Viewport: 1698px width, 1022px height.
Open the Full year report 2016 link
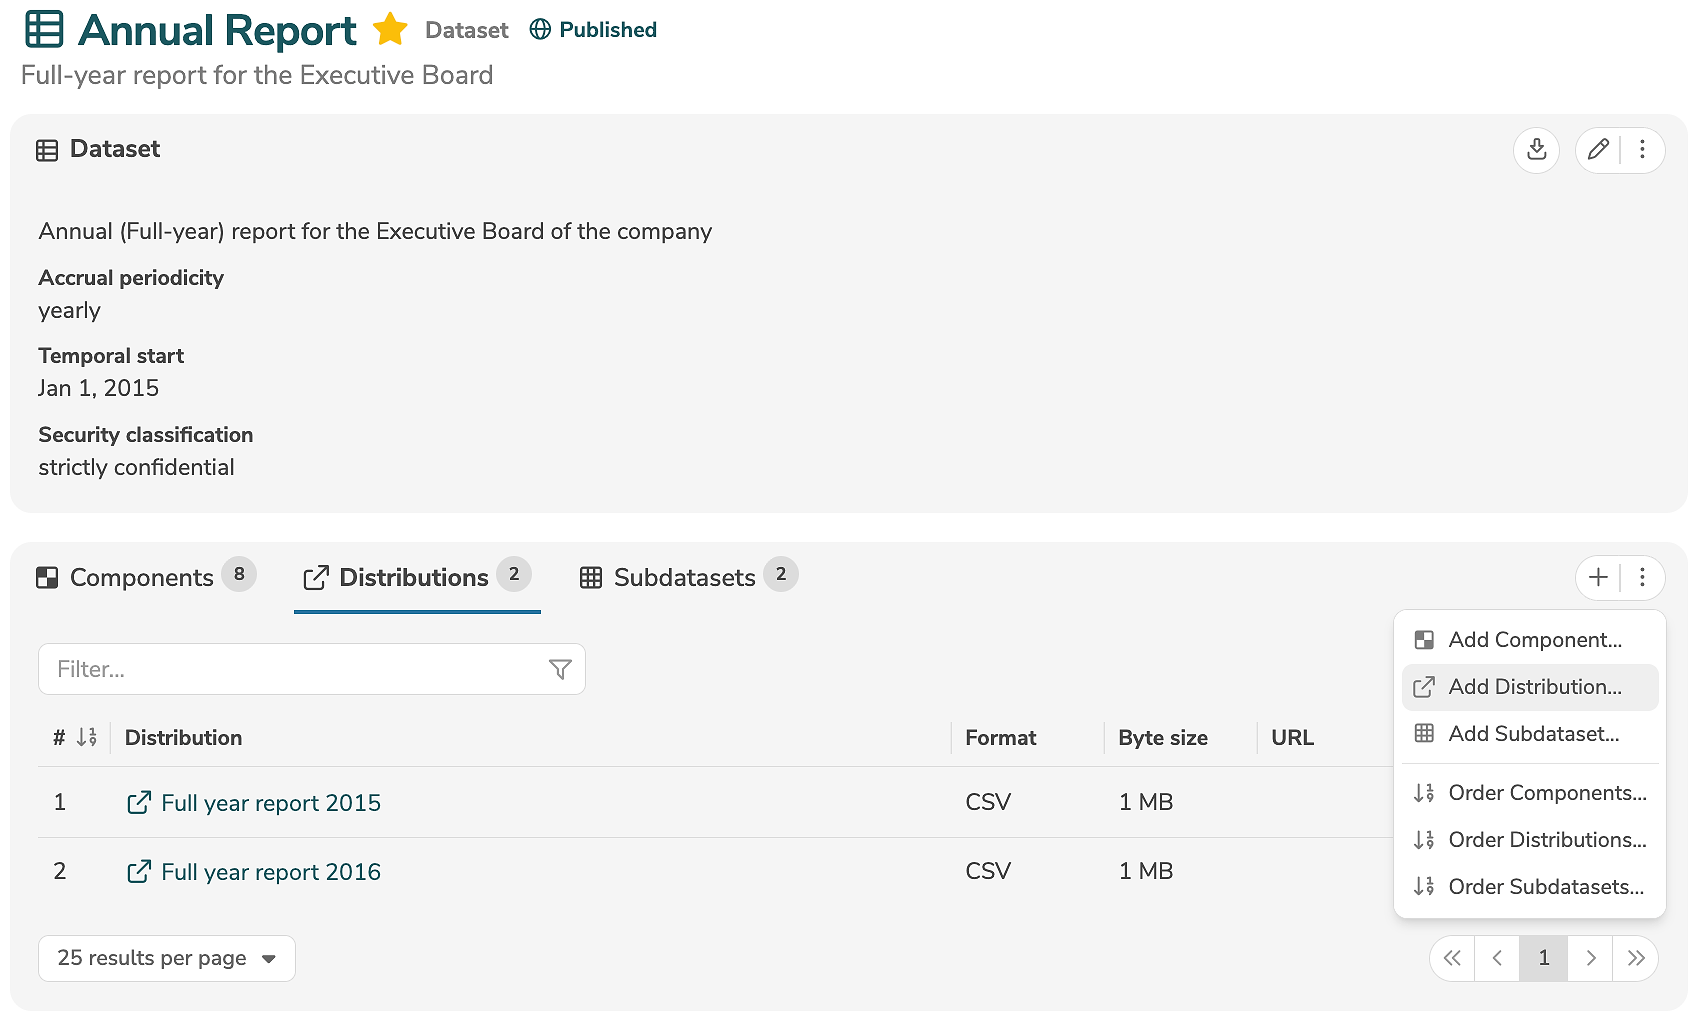point(270,872)
